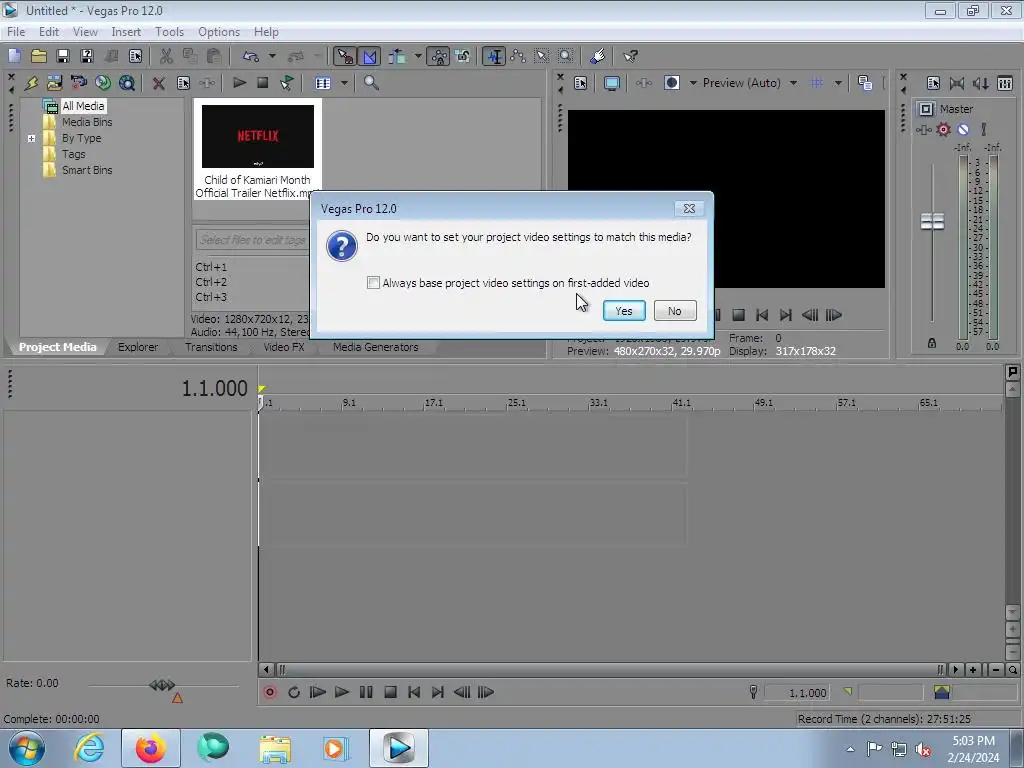The height and width of the screenshot is (768, 1024).
Task: Select the Media Bins folder
Action: pos(87,122)
